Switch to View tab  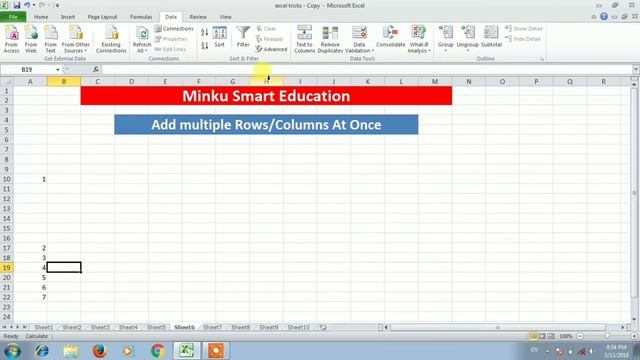(225, 17)
